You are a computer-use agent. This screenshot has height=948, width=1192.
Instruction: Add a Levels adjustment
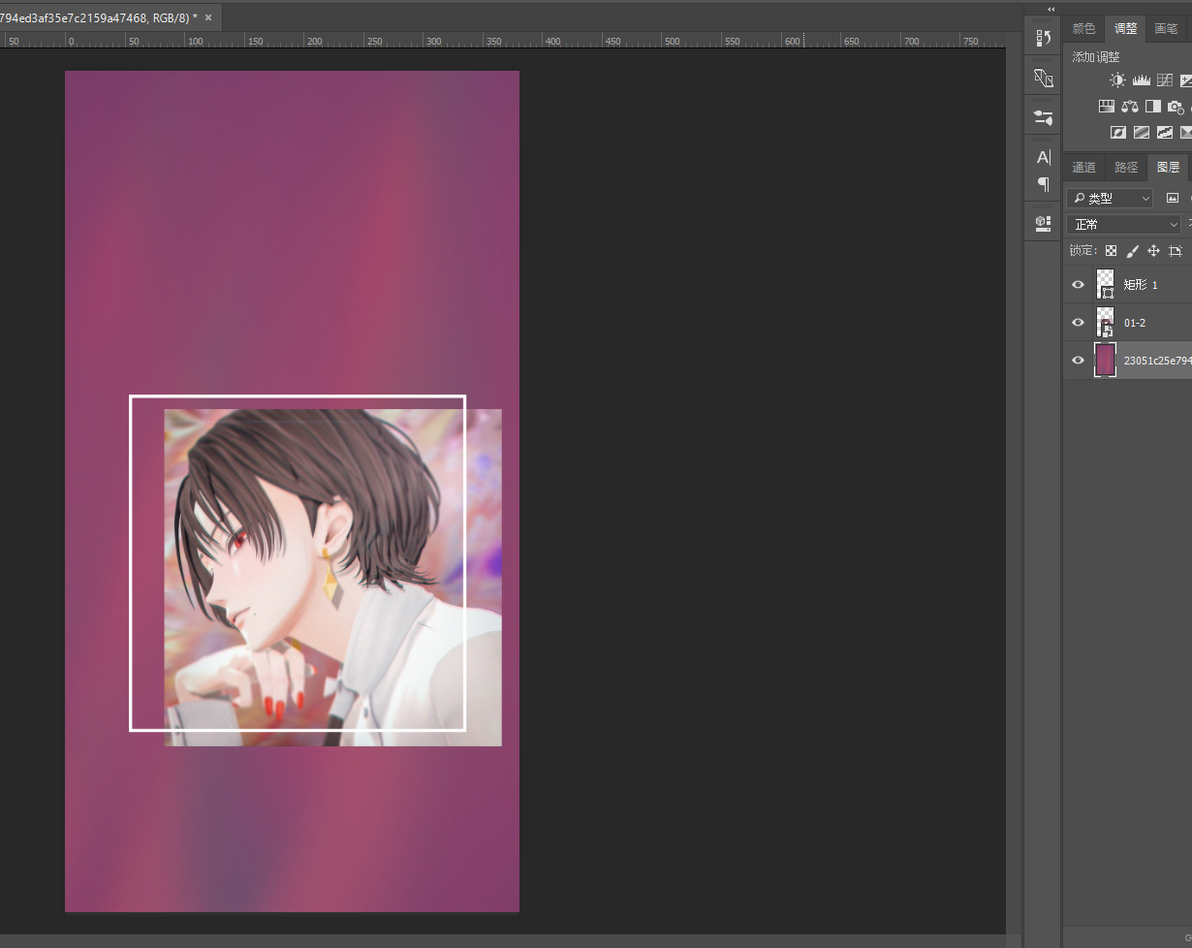(1141, 80)
